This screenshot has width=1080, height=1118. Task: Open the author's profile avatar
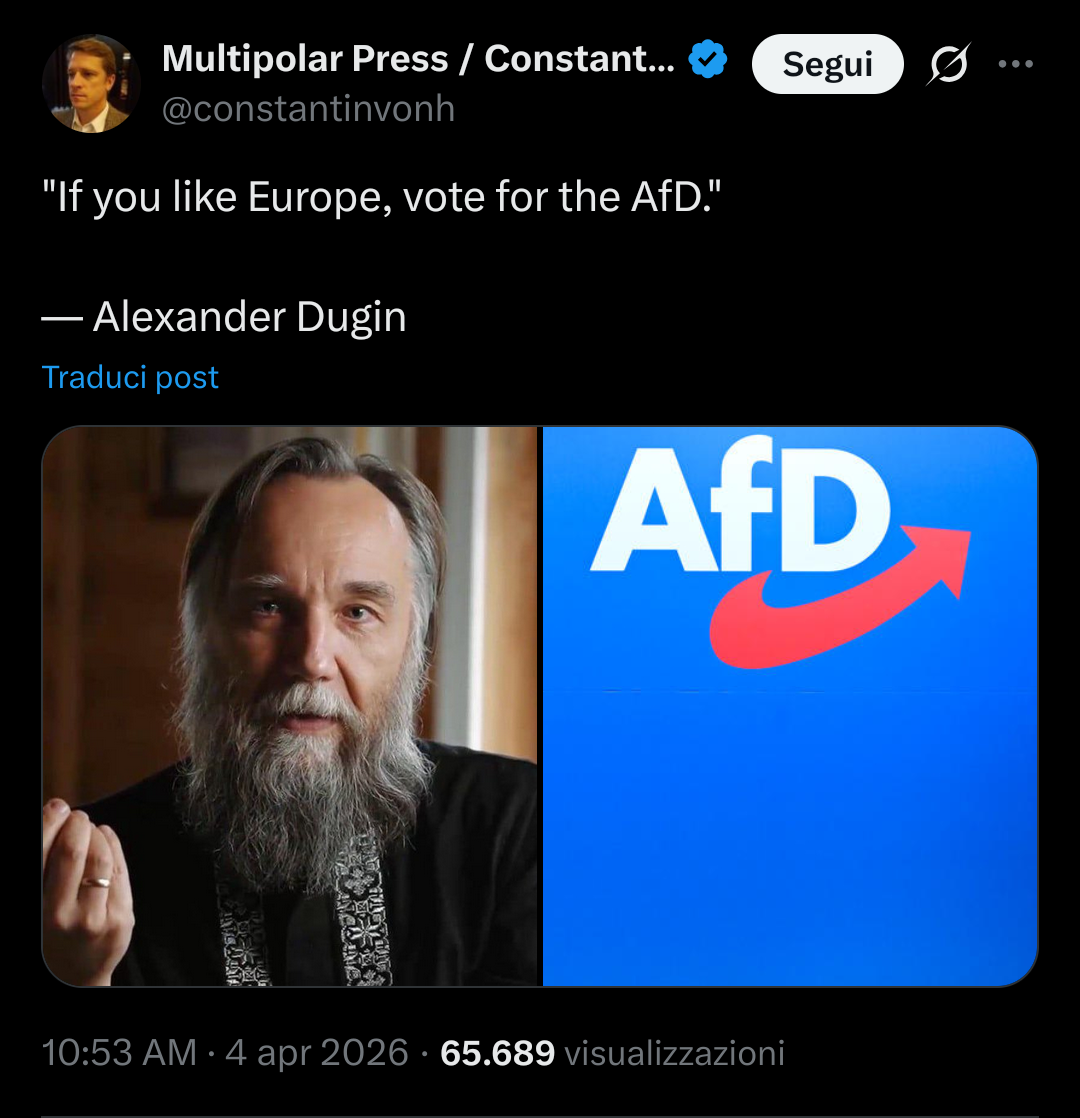coord(92,84)
